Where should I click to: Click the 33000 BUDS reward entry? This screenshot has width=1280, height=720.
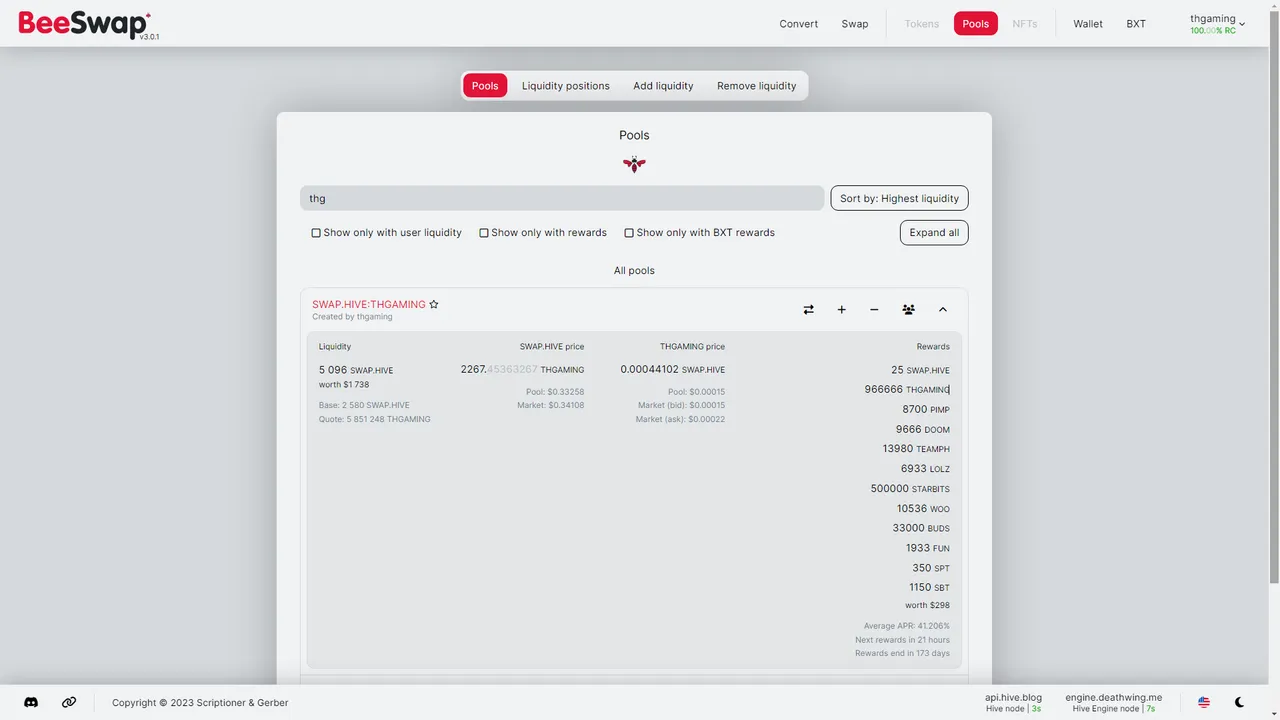click(x=921, y=528)
